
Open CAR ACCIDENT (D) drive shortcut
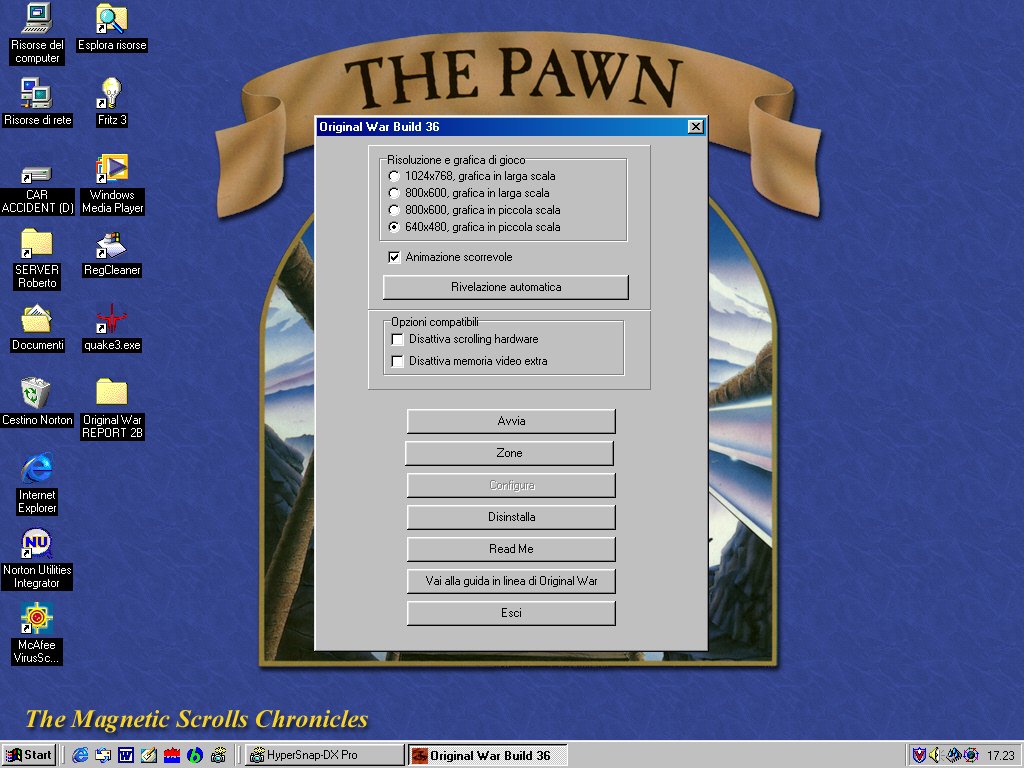(37, 189)
